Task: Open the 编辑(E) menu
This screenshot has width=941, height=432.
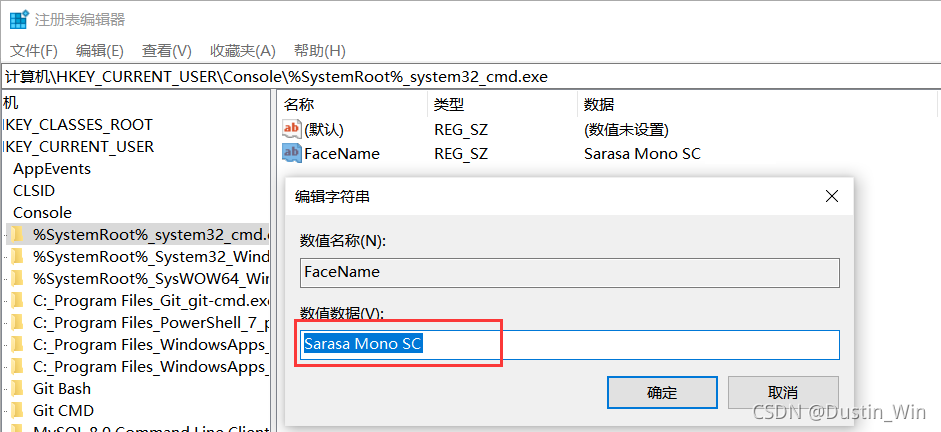Action: coord(100,51)
